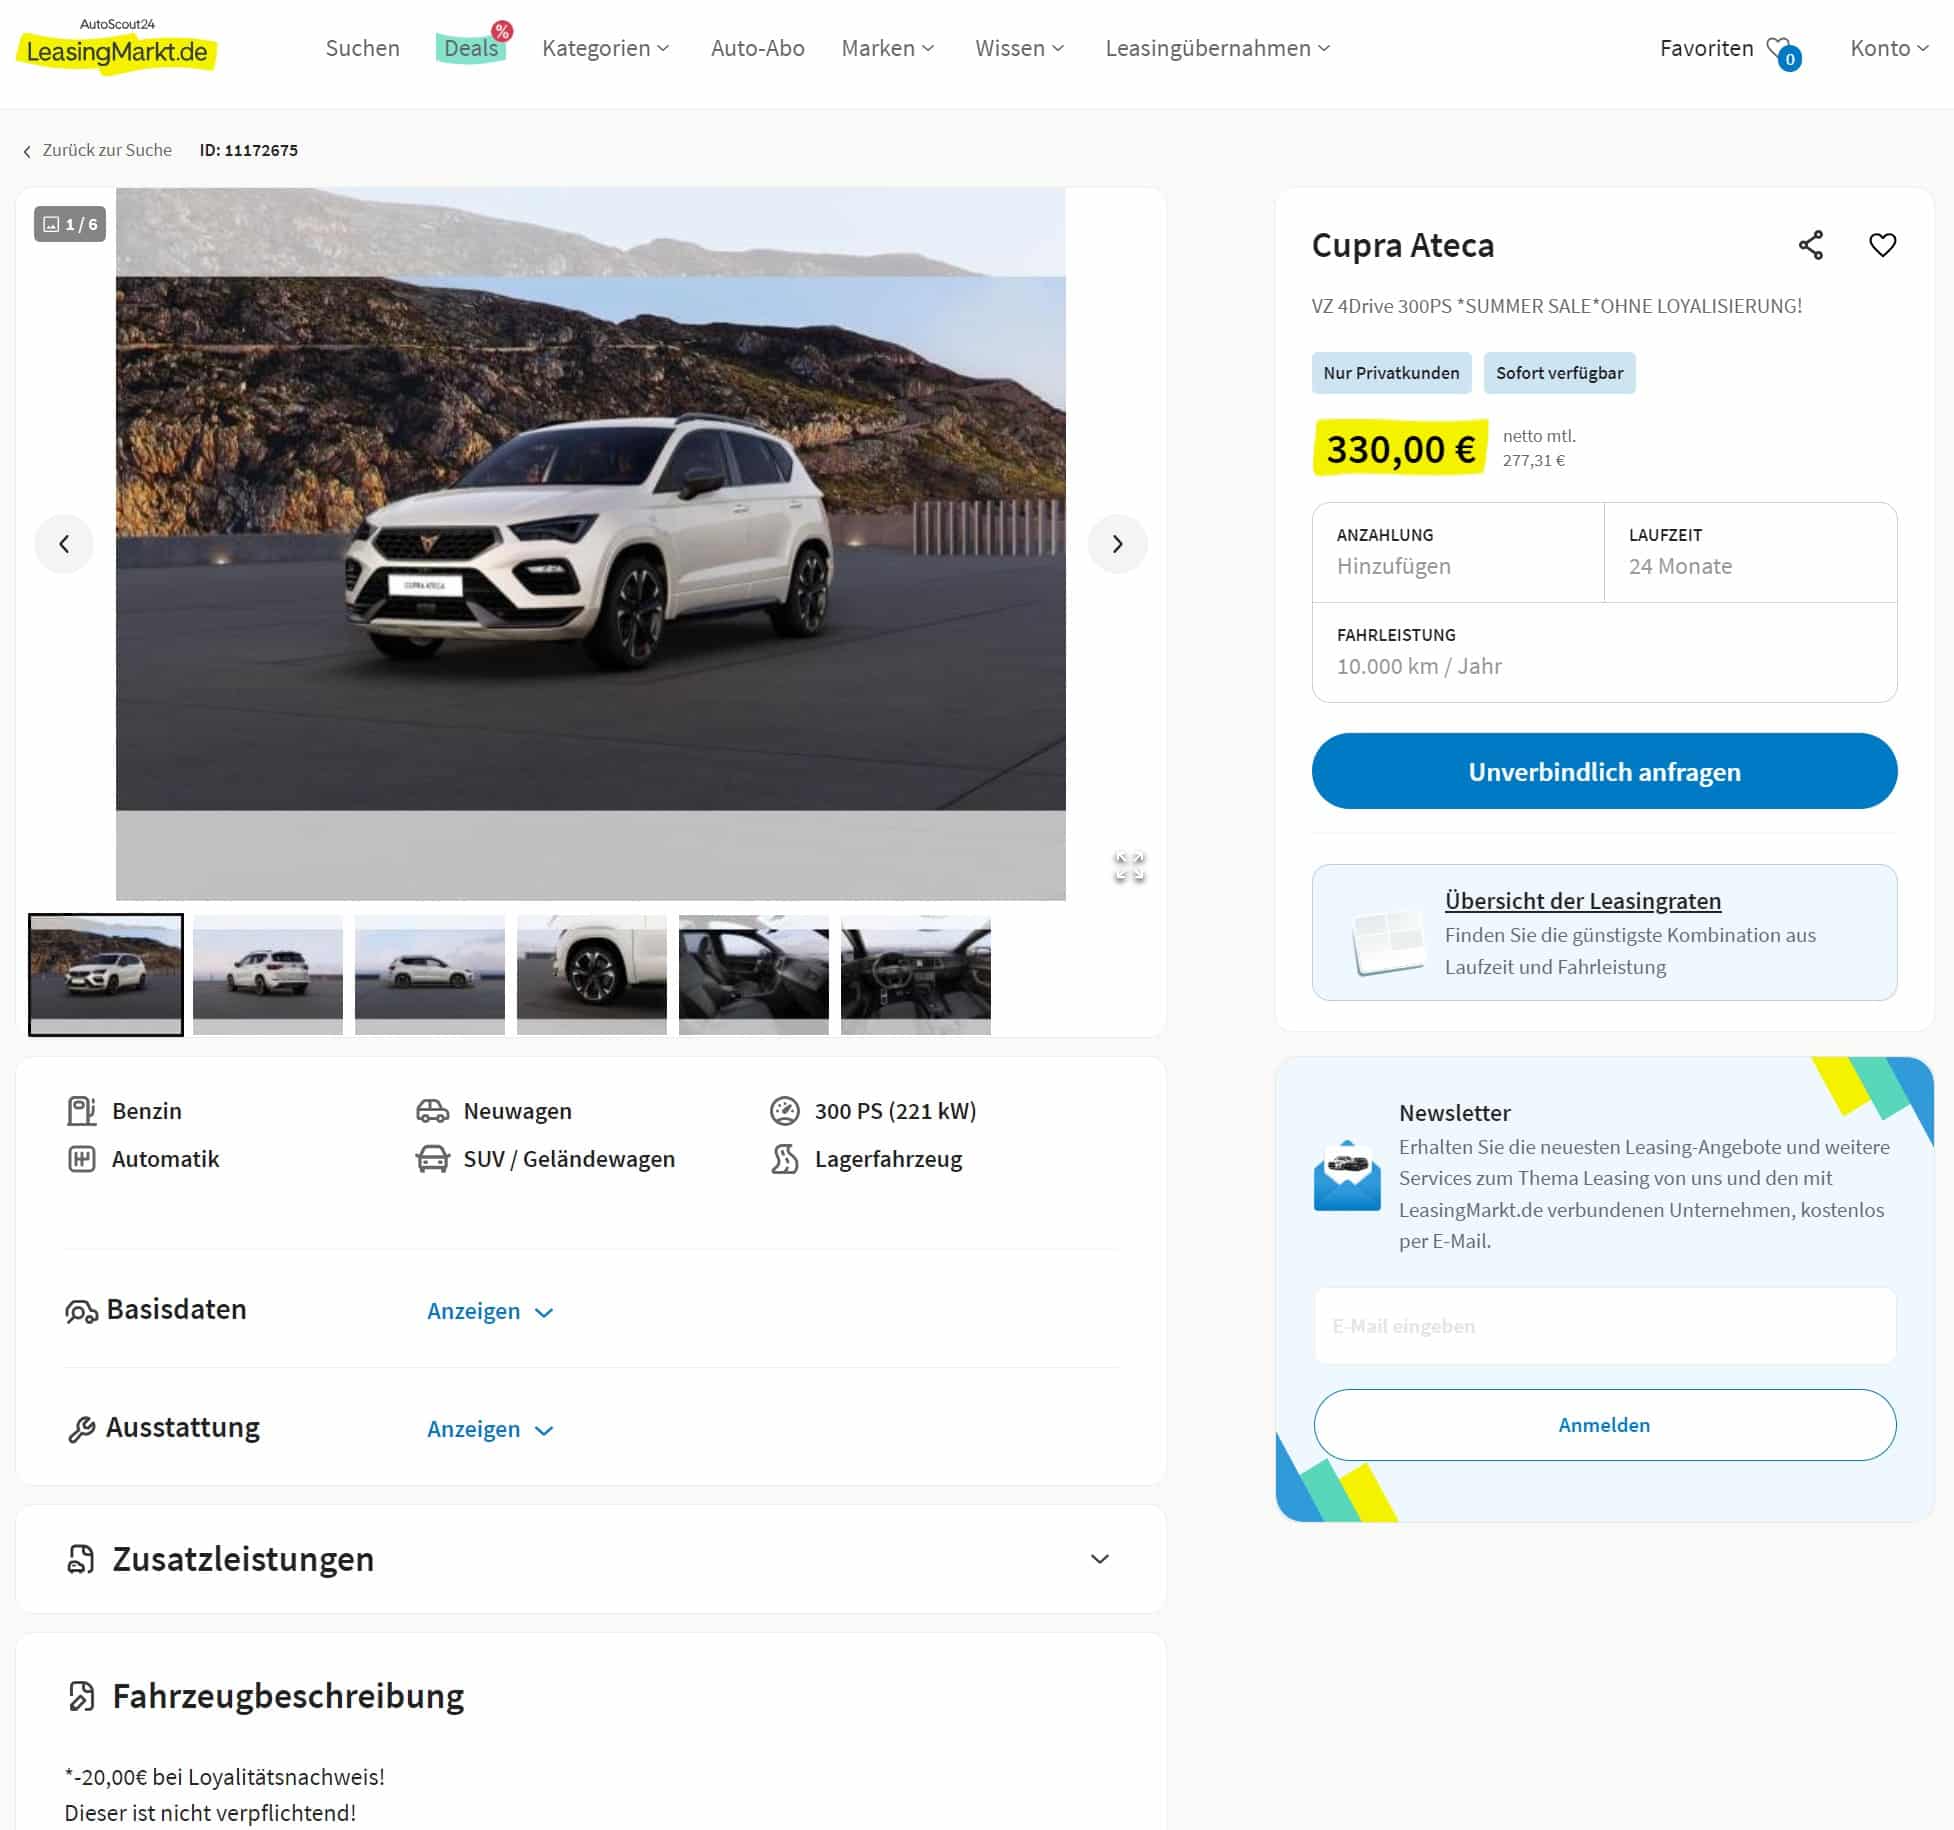
Task: Click the Neuwagen car icon
Action: [x=432, y=1111]
